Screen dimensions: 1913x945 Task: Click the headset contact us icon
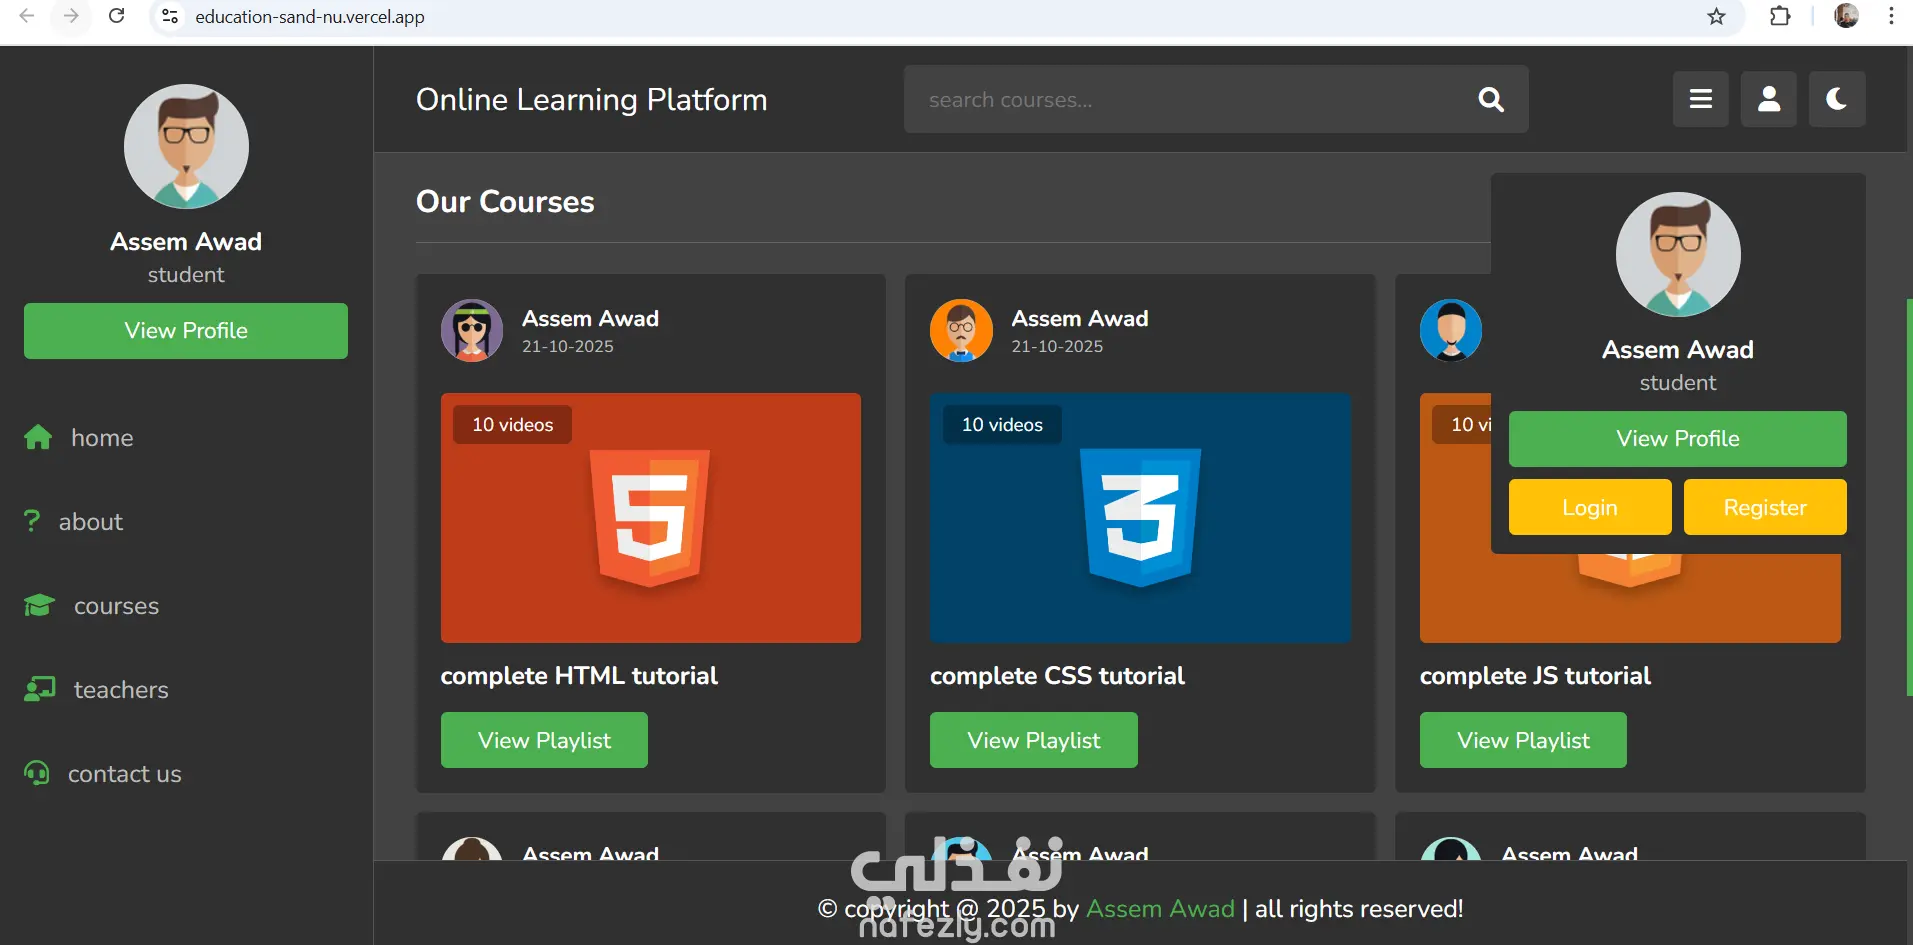click(x=37, y=773)
